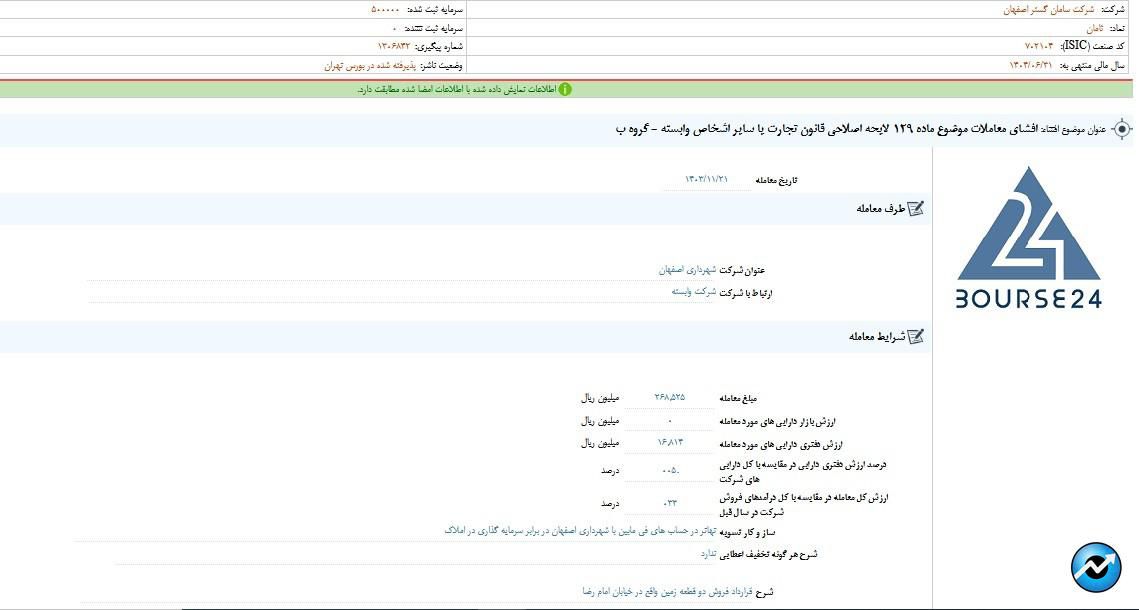This screenshot has width=1139, height=610.
Task: Click the unregistered capital value 'سرمایه ثبت نشده'
Action: [394, 28]
